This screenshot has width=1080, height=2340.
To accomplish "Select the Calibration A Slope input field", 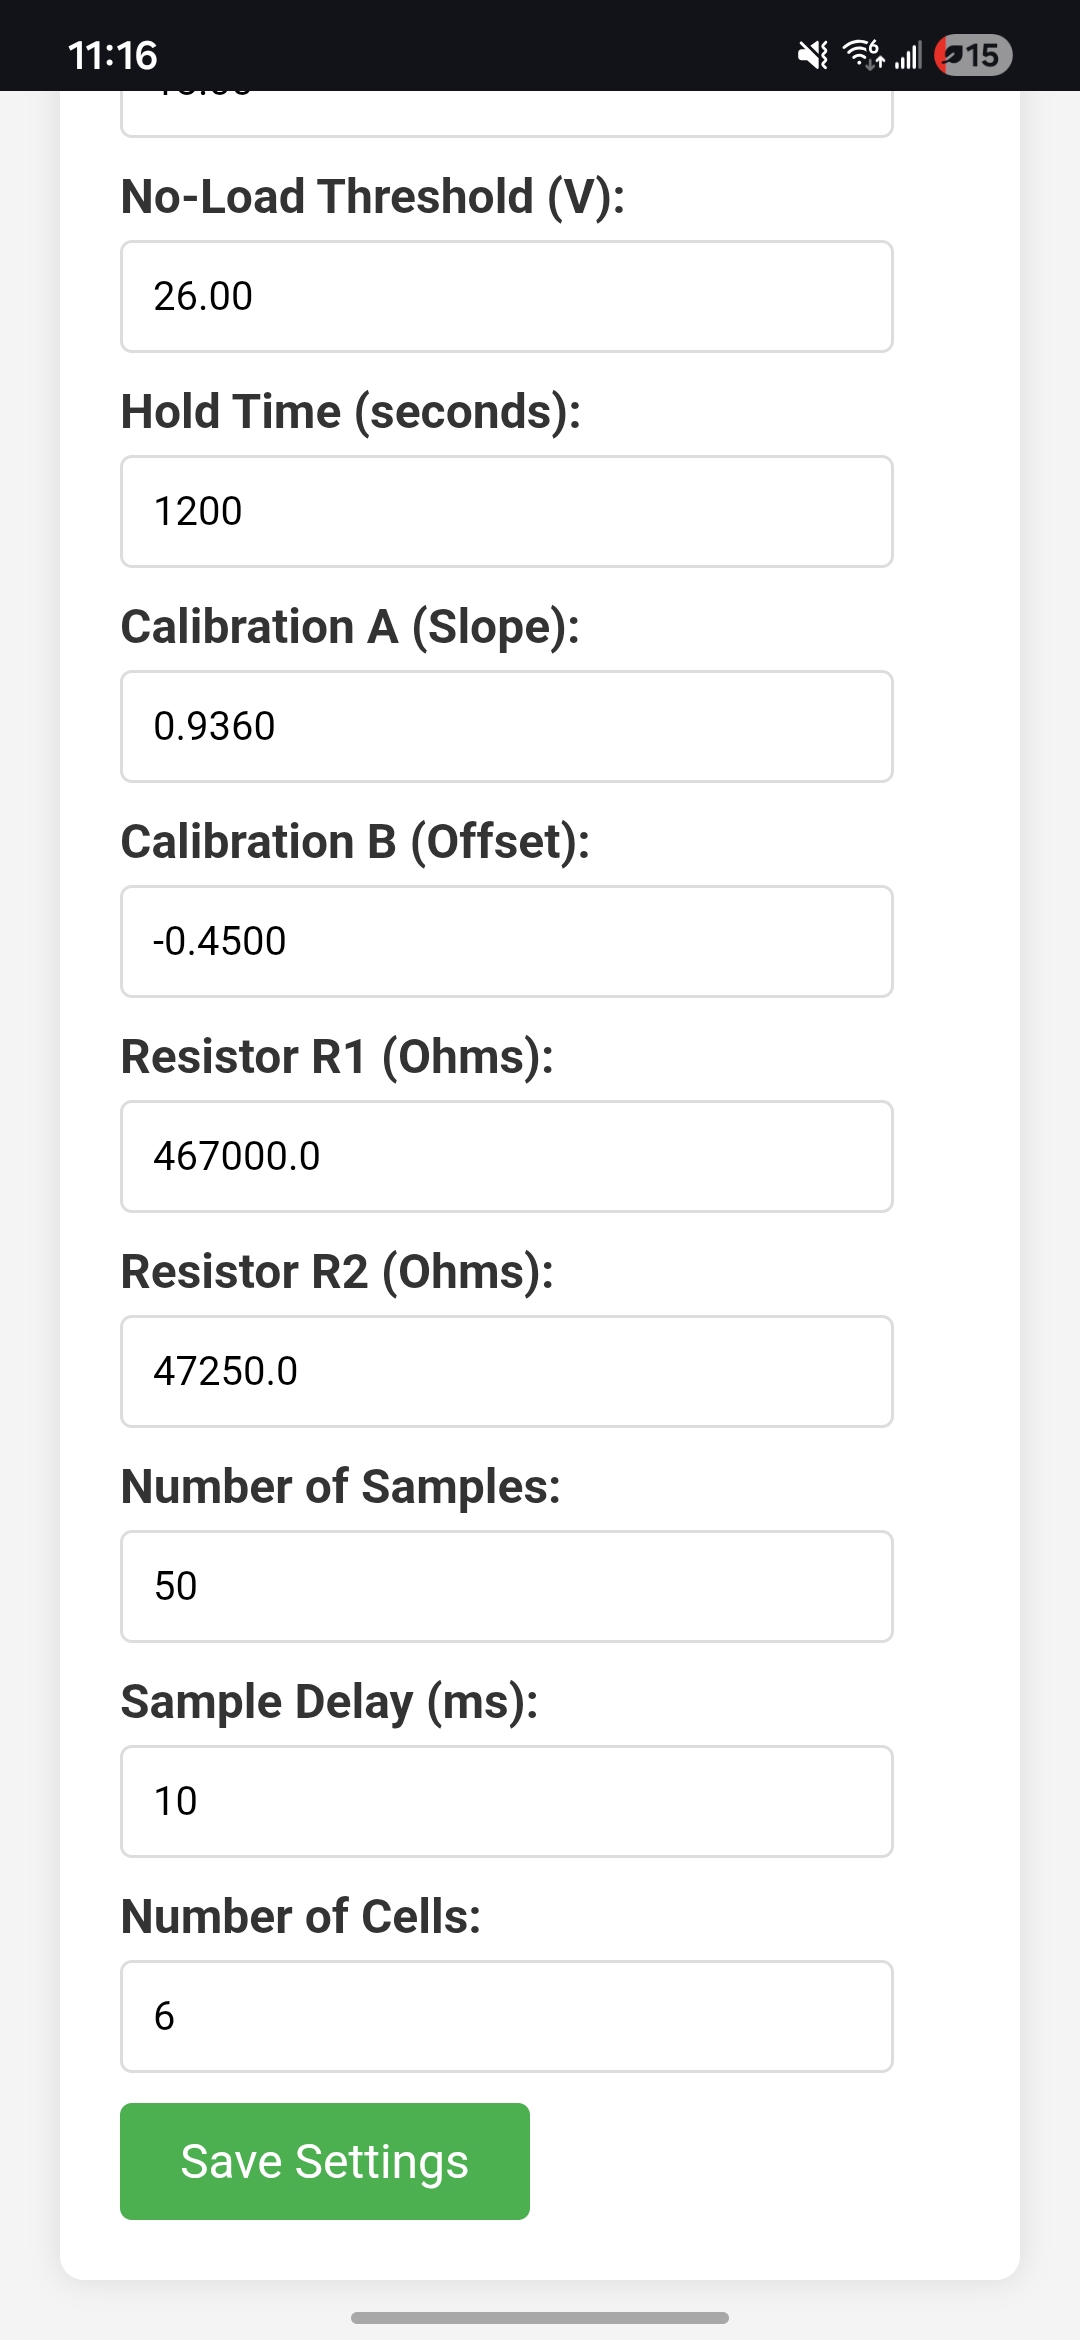I will coord(506,726).
